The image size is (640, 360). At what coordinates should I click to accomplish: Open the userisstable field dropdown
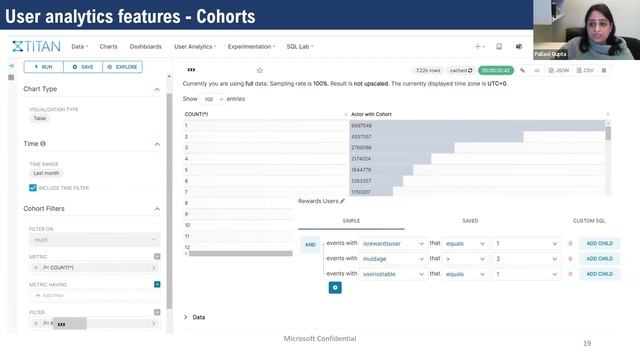click(393, 274)
